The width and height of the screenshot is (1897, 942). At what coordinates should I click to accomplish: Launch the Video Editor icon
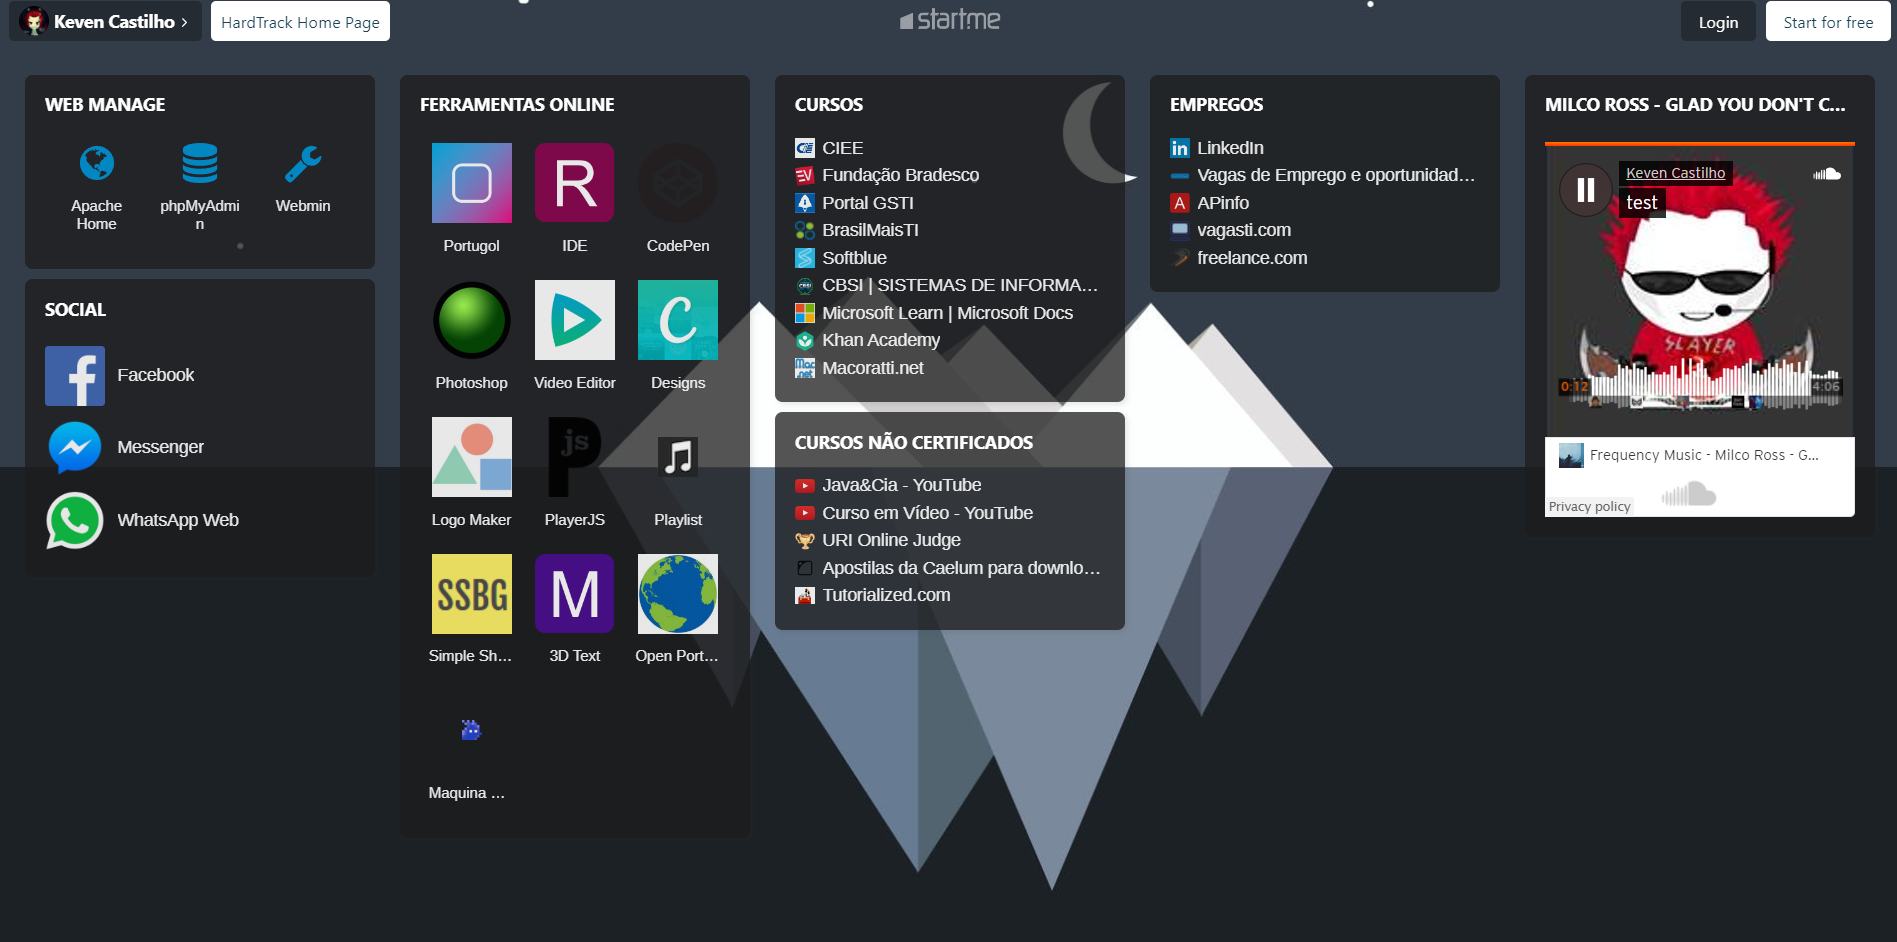pos(575,320)
